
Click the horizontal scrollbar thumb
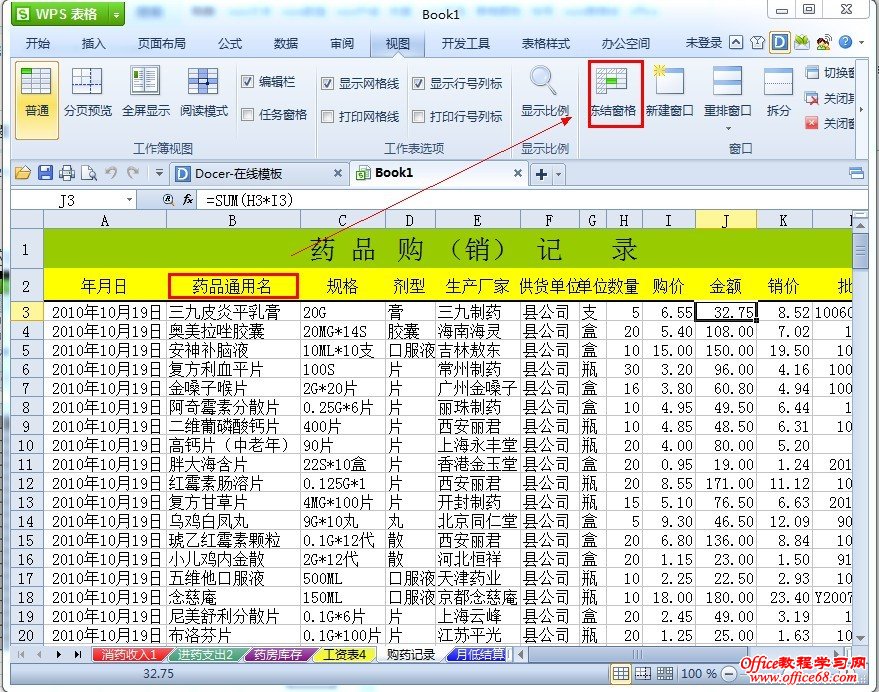[x=637, y=654]
